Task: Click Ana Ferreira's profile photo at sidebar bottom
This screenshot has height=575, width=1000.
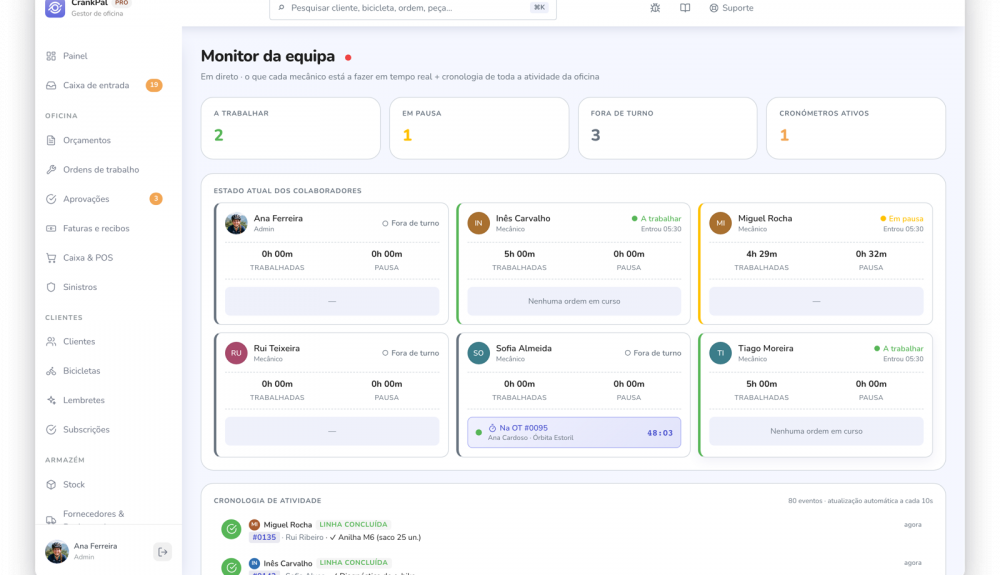Action: [57, 551]
